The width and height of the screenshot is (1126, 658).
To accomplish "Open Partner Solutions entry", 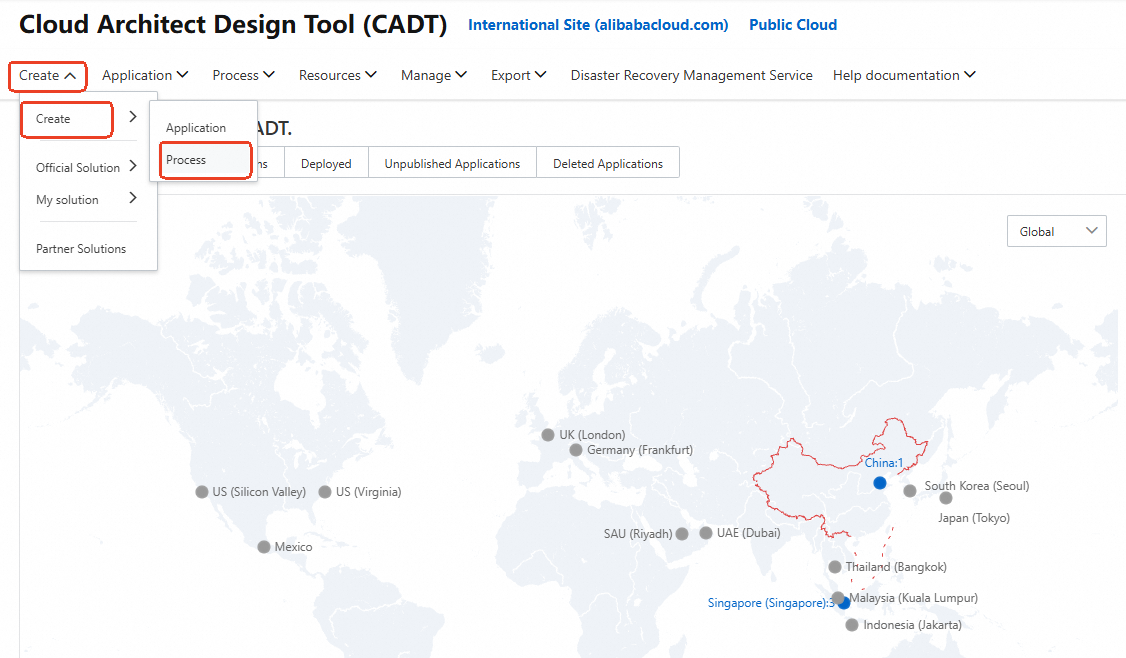I will 81,249.
